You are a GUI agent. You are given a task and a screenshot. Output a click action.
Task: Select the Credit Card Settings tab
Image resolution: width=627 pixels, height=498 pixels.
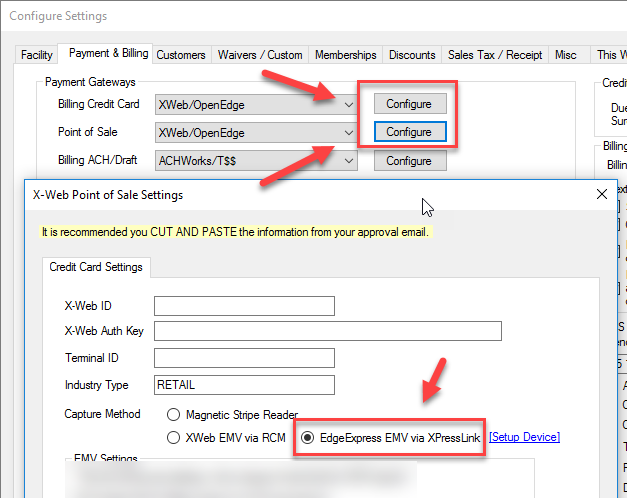(x=96, y=267)
